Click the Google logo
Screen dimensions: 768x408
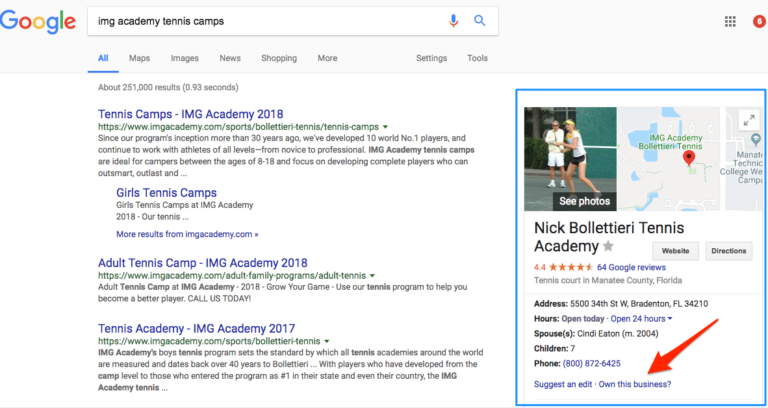point(39,21)
